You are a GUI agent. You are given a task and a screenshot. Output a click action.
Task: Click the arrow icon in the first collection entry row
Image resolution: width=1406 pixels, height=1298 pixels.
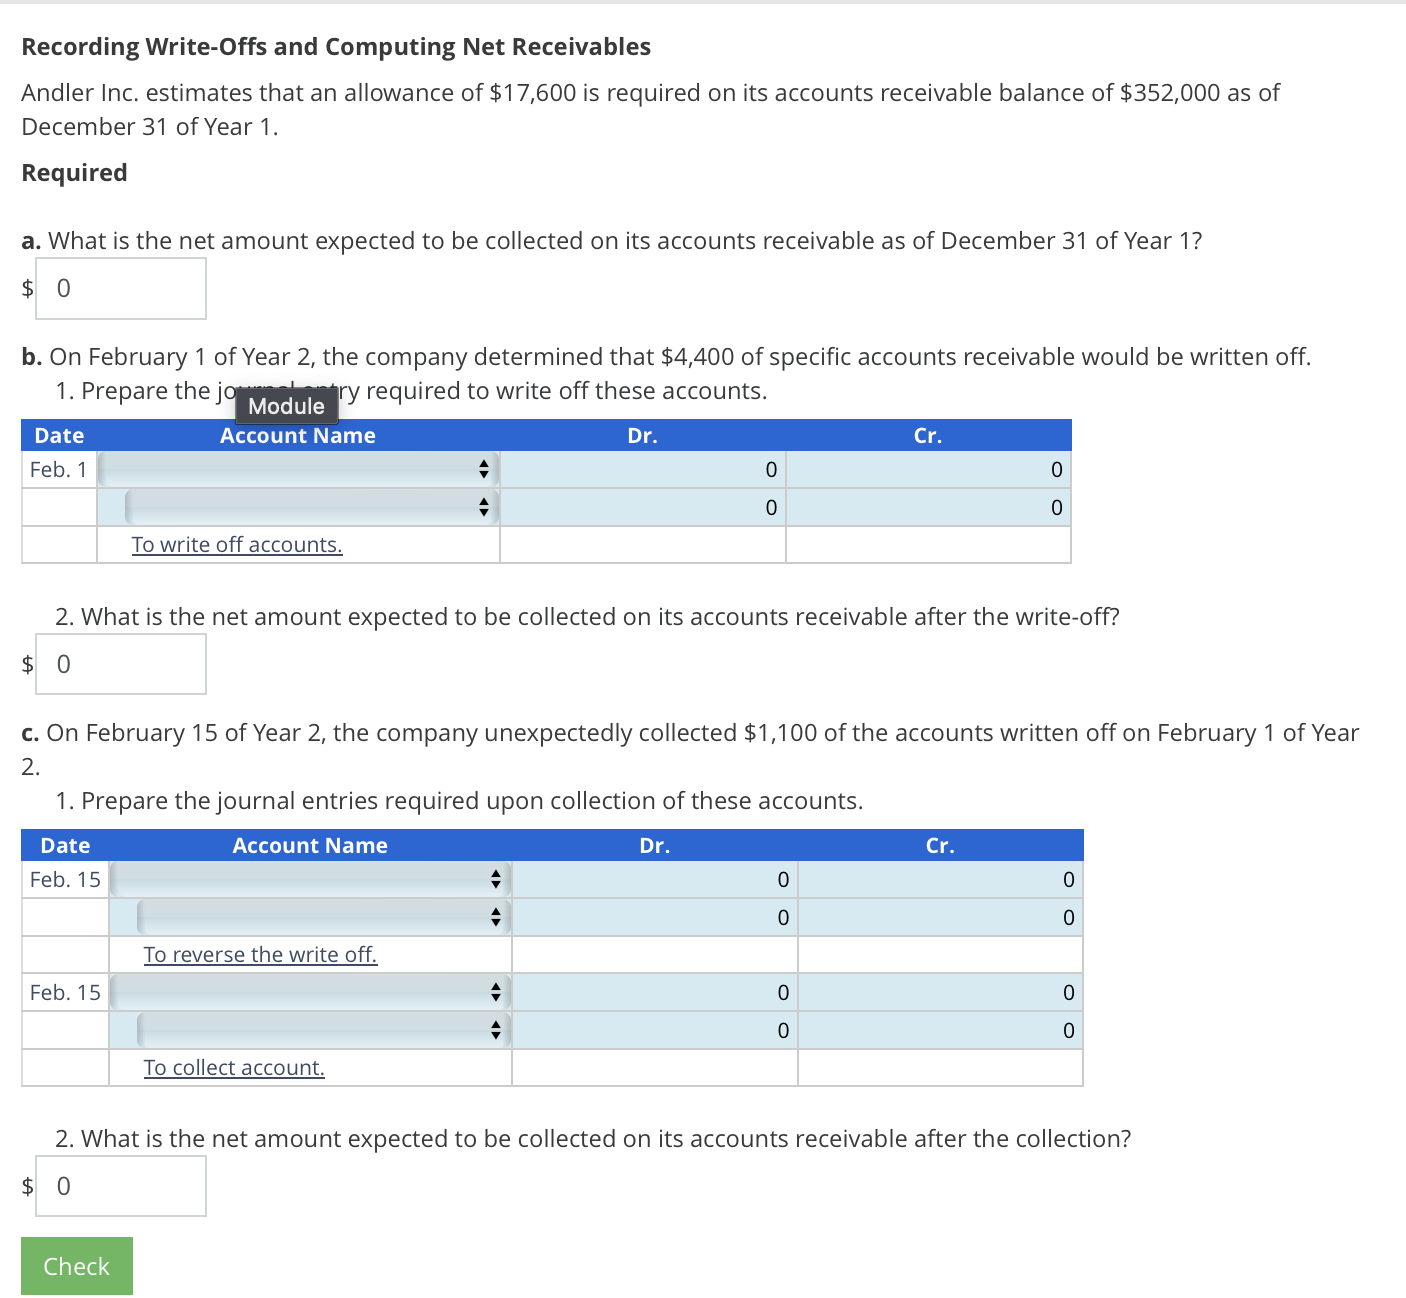[495, 992]
